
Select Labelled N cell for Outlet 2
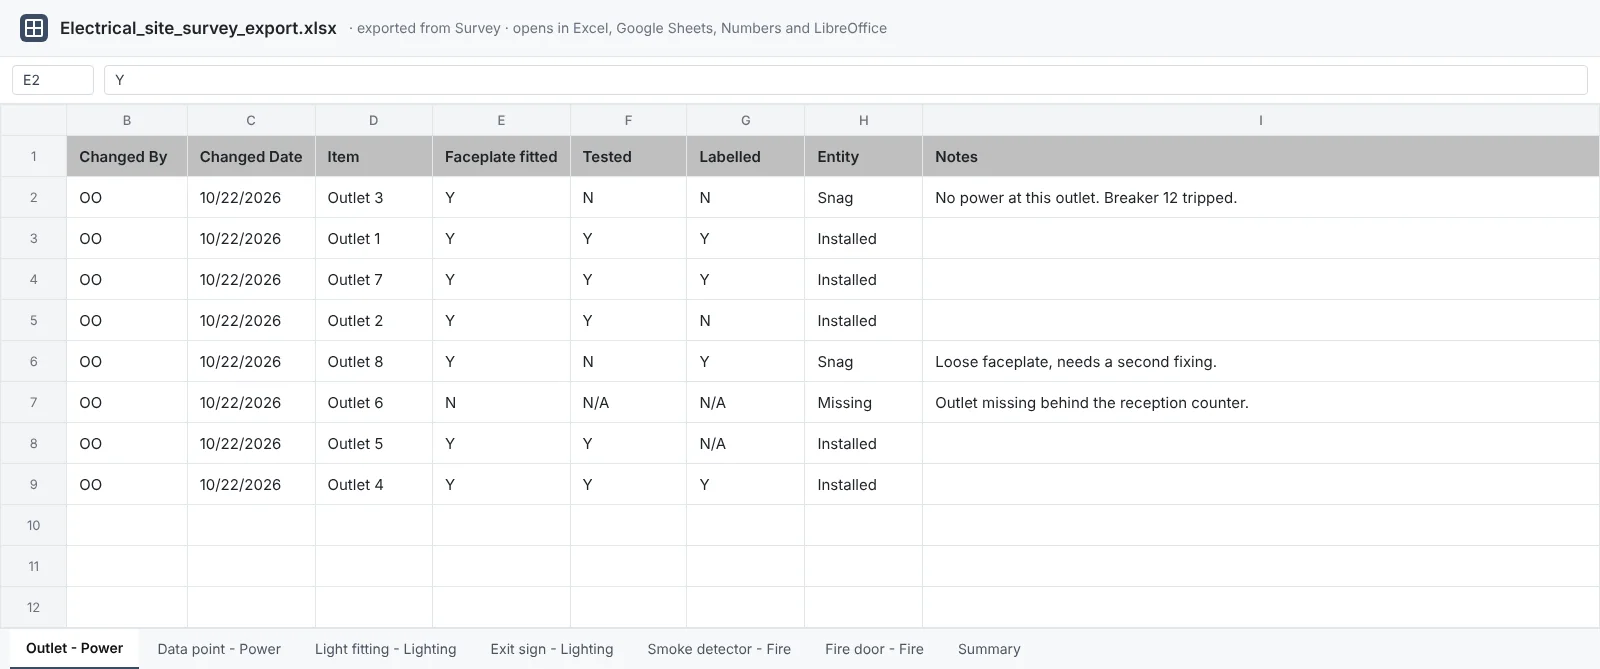745,320
